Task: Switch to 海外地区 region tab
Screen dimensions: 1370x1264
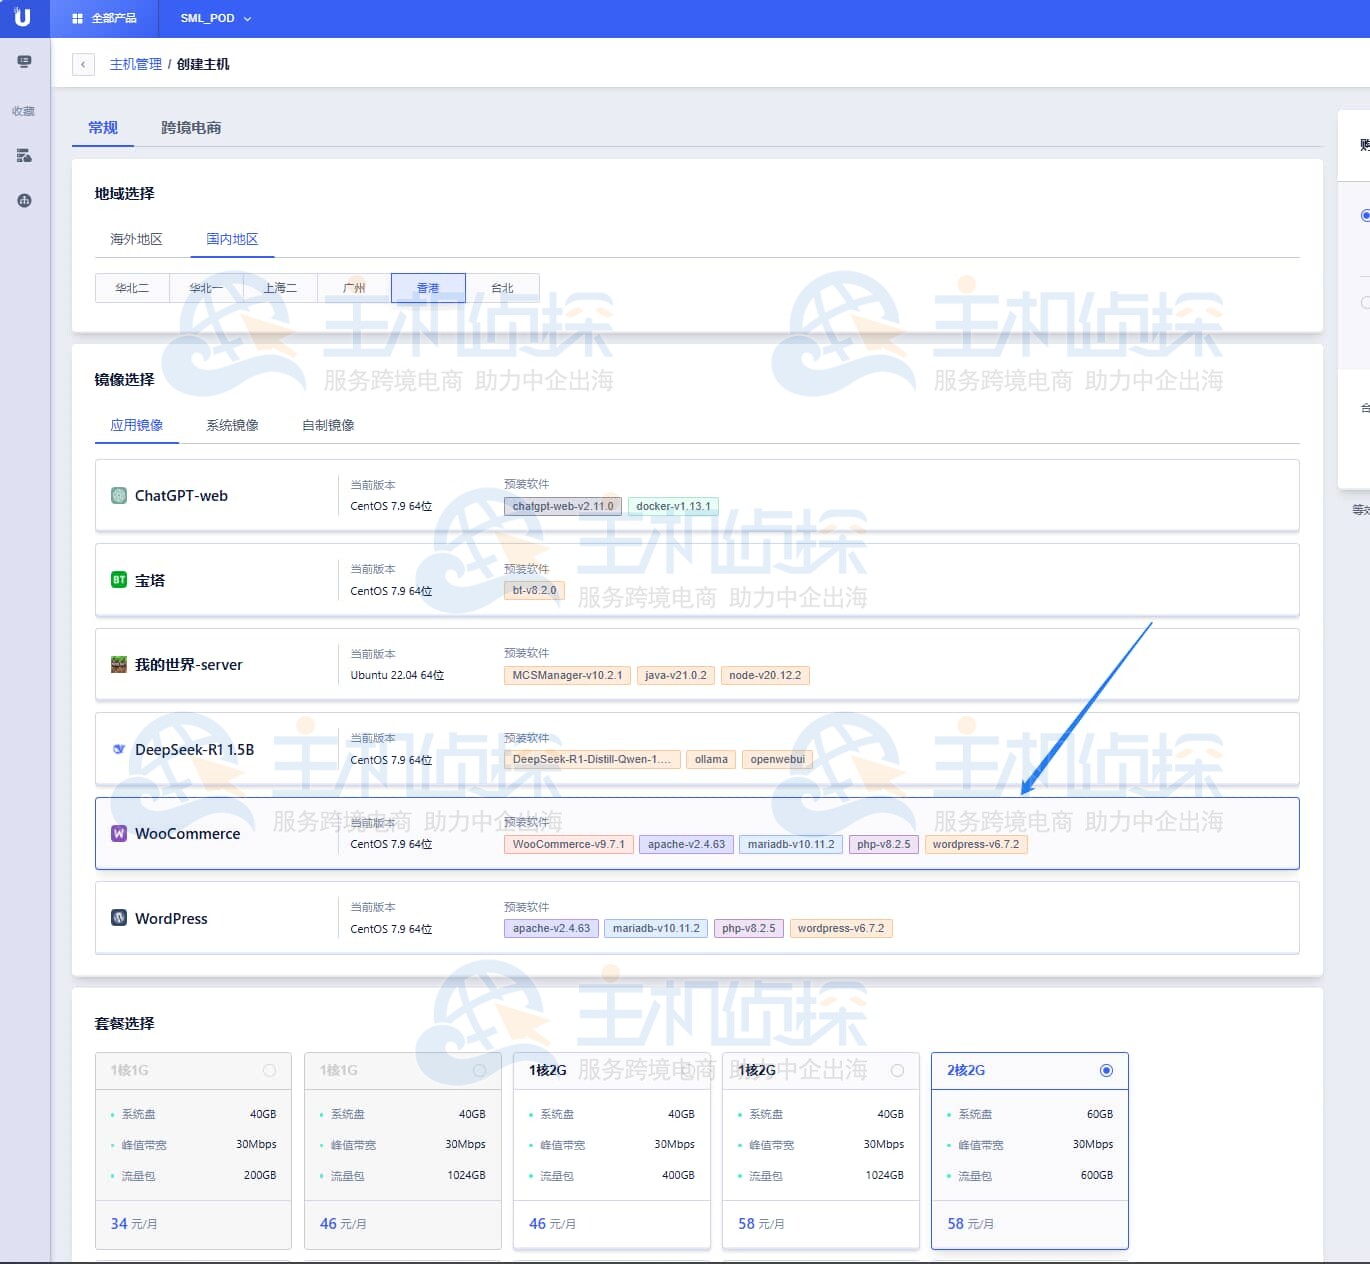Action: 136,239
